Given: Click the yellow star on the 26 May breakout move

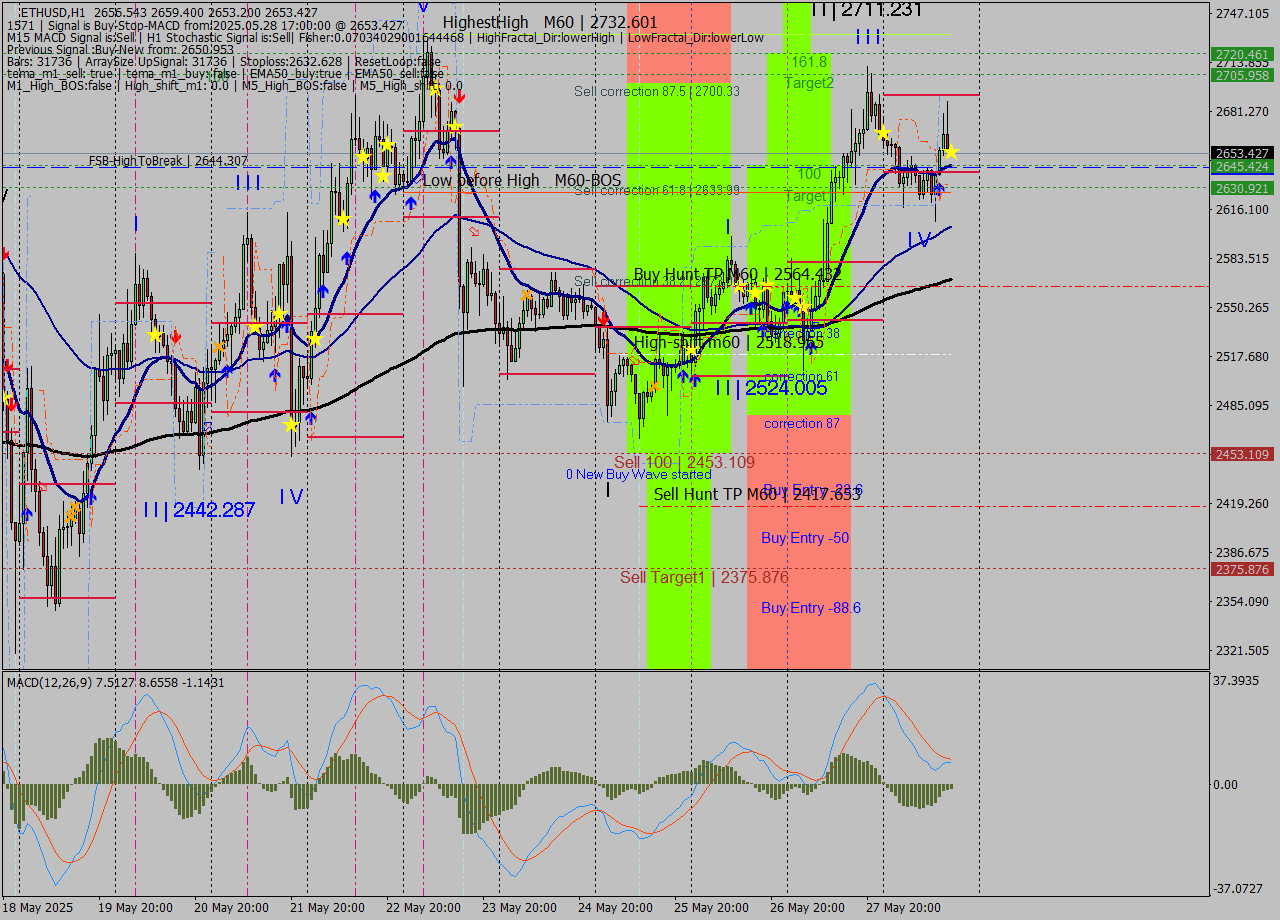Looking at the screenshot, I should [883, 132].
